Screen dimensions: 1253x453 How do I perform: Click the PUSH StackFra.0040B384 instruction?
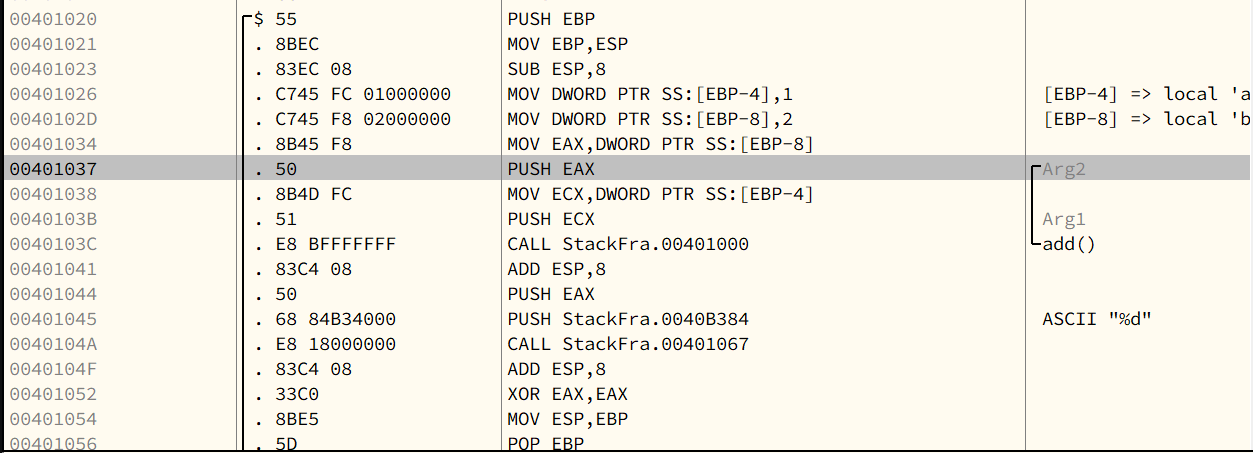point(628,319)
